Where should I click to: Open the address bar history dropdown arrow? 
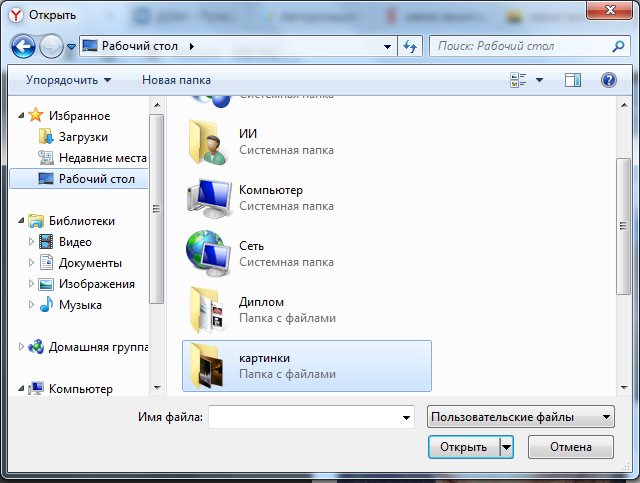pyautogui.click(x=387, y=47)
